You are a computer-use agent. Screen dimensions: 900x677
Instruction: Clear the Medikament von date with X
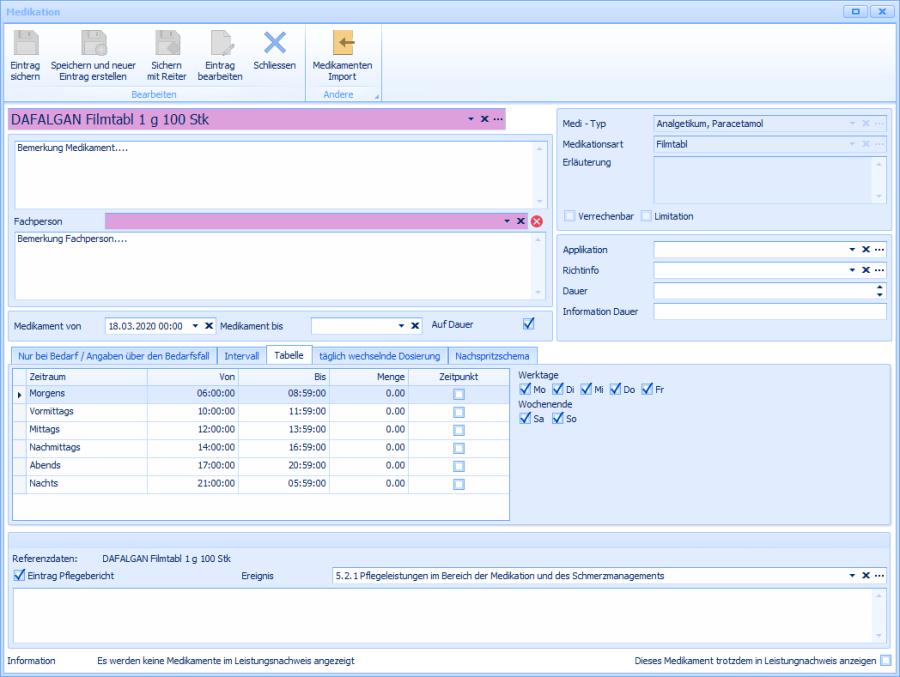tap(209, 326)
